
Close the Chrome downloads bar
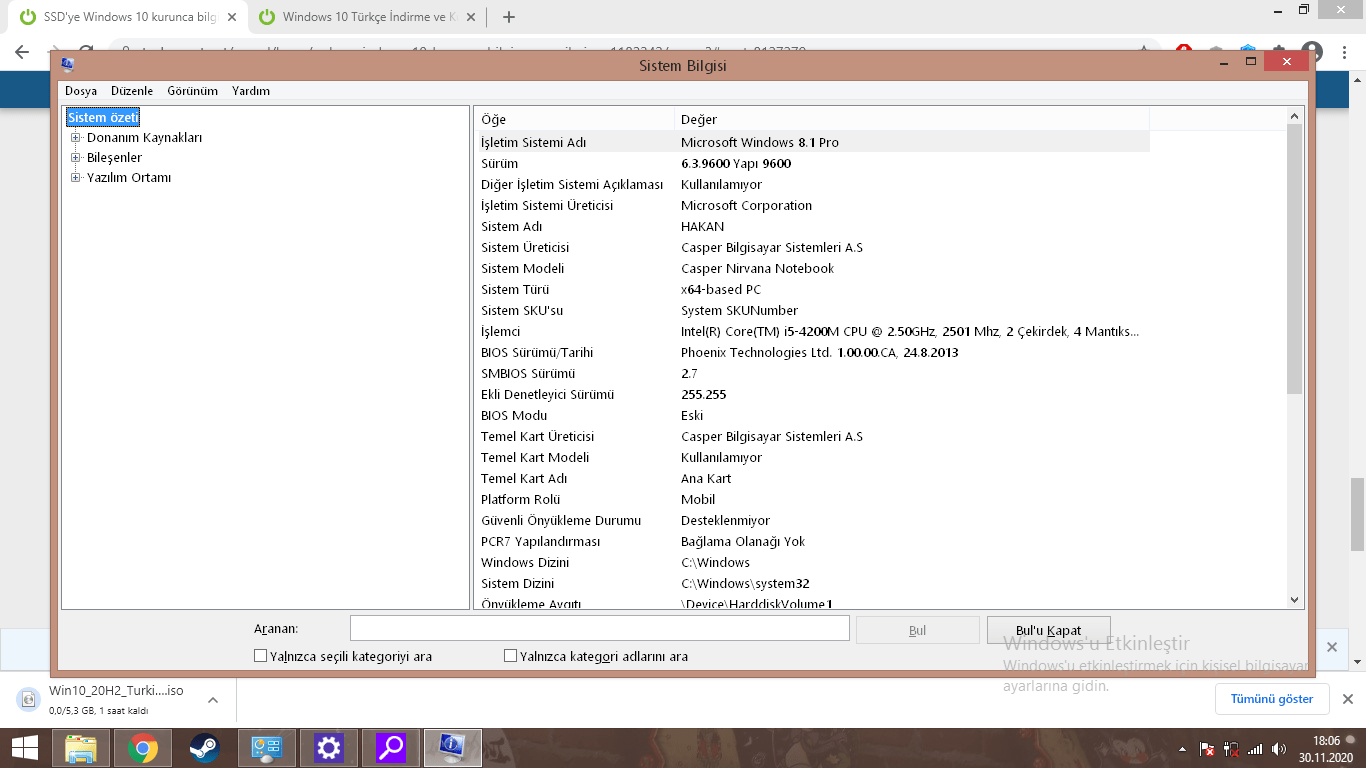tap(1348, 699)
